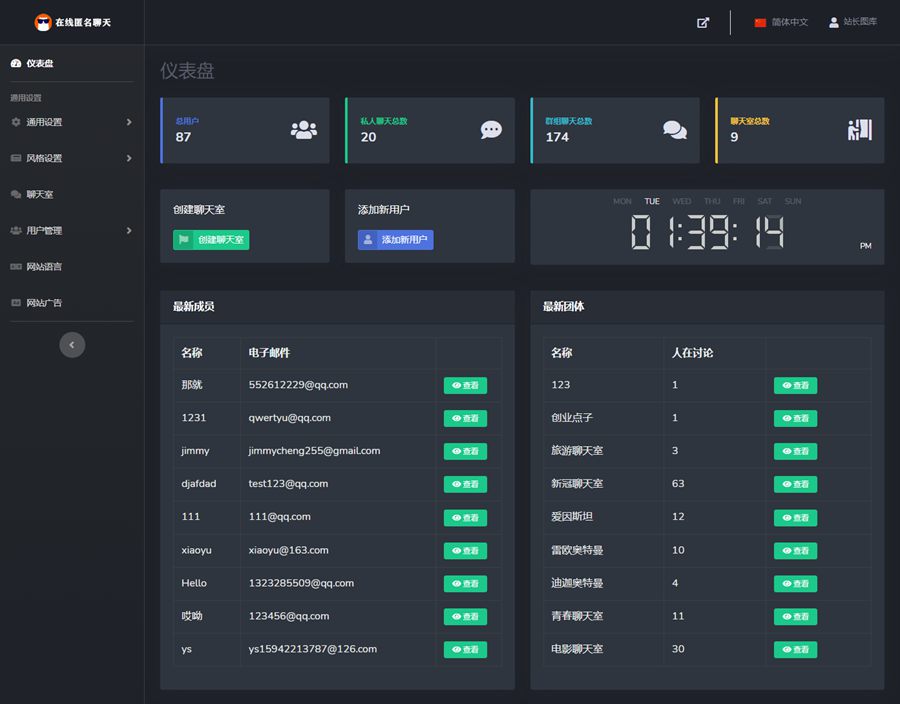Viewport: 900px width, 704px height.
Task: Click the group chats double bubble icon
Action: (675, 130)
